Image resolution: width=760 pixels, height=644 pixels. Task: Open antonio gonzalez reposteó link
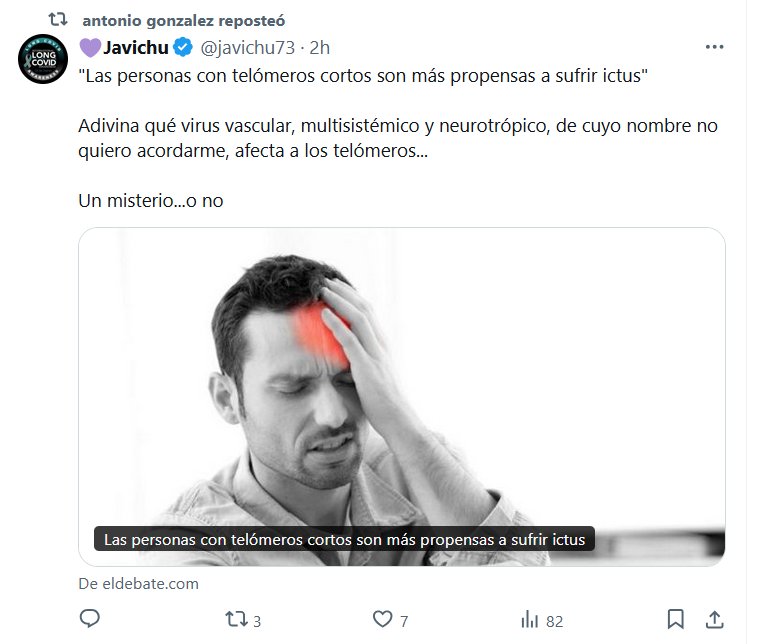[x=184, y=21]
